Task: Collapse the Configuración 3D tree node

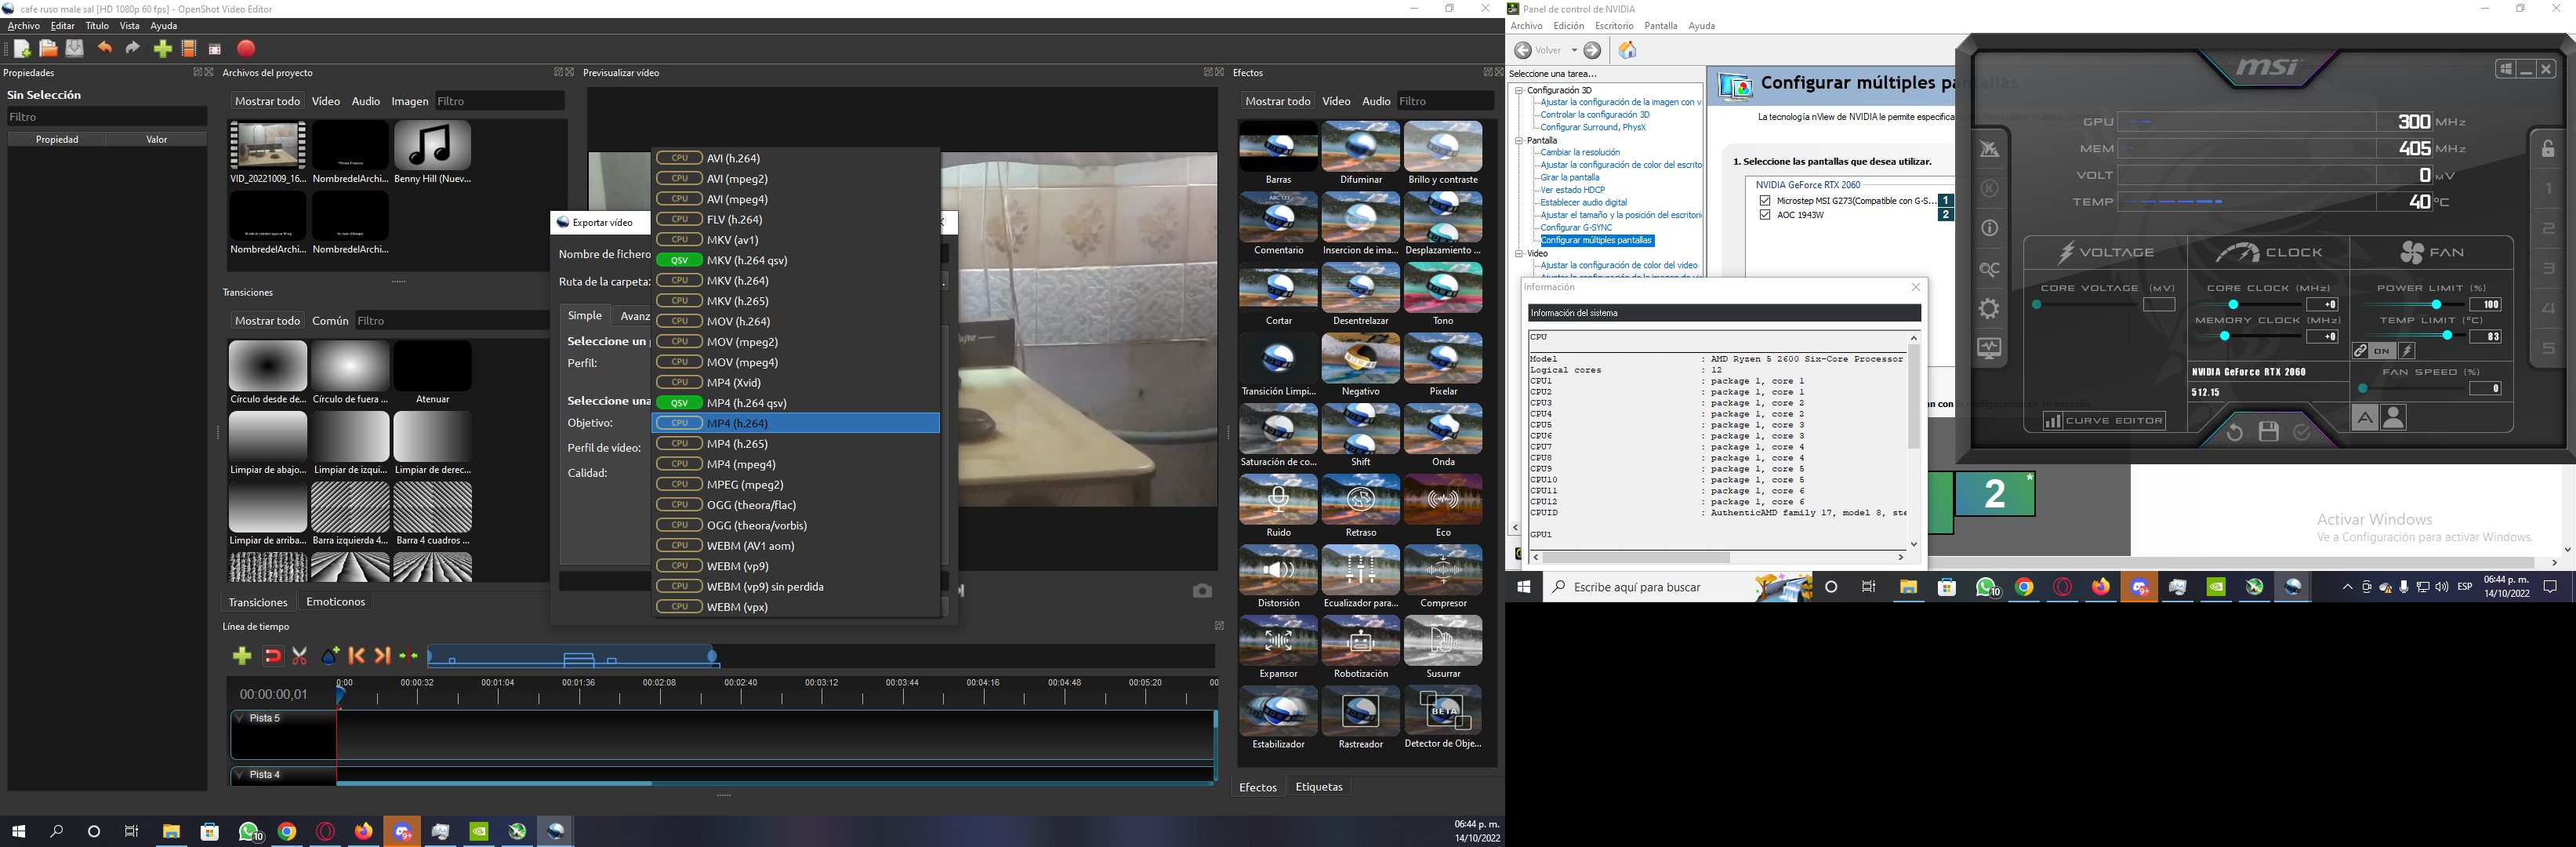Action: [1519, 90]
